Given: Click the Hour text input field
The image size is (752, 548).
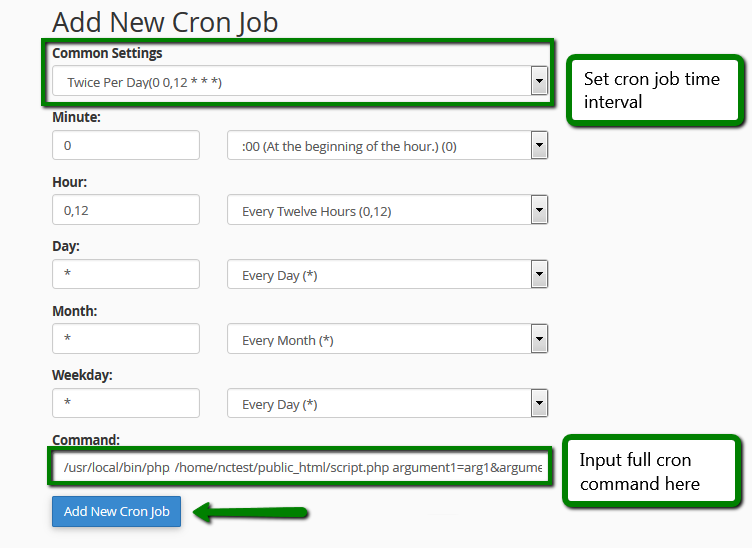Looking at the screenshot, I should [x=126, y=210].
